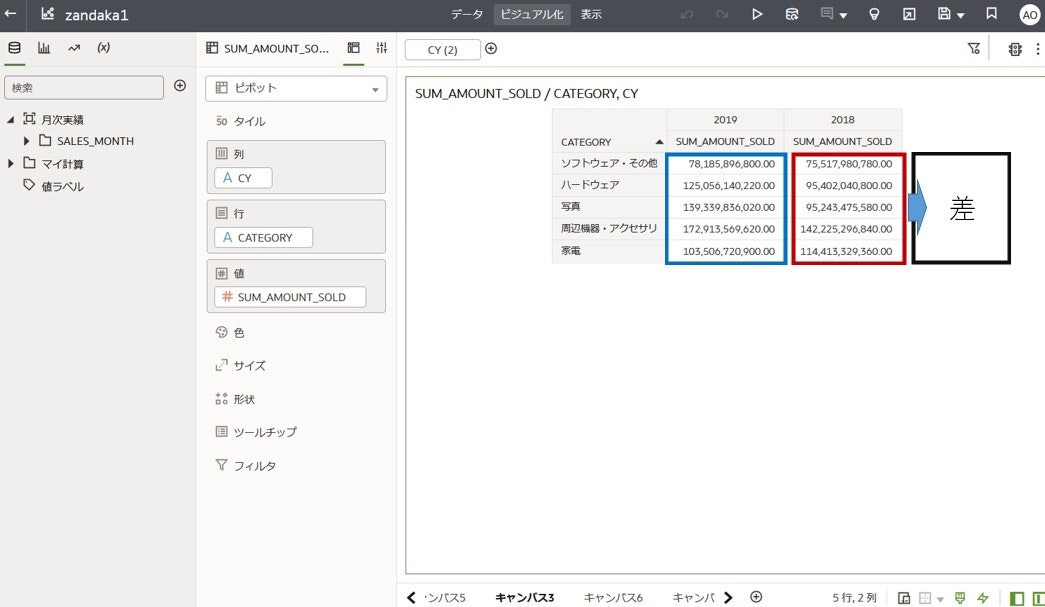Select the Grammar panel layout icon
This screenshot has width=1045, height=607.
[x=354, y=47]
